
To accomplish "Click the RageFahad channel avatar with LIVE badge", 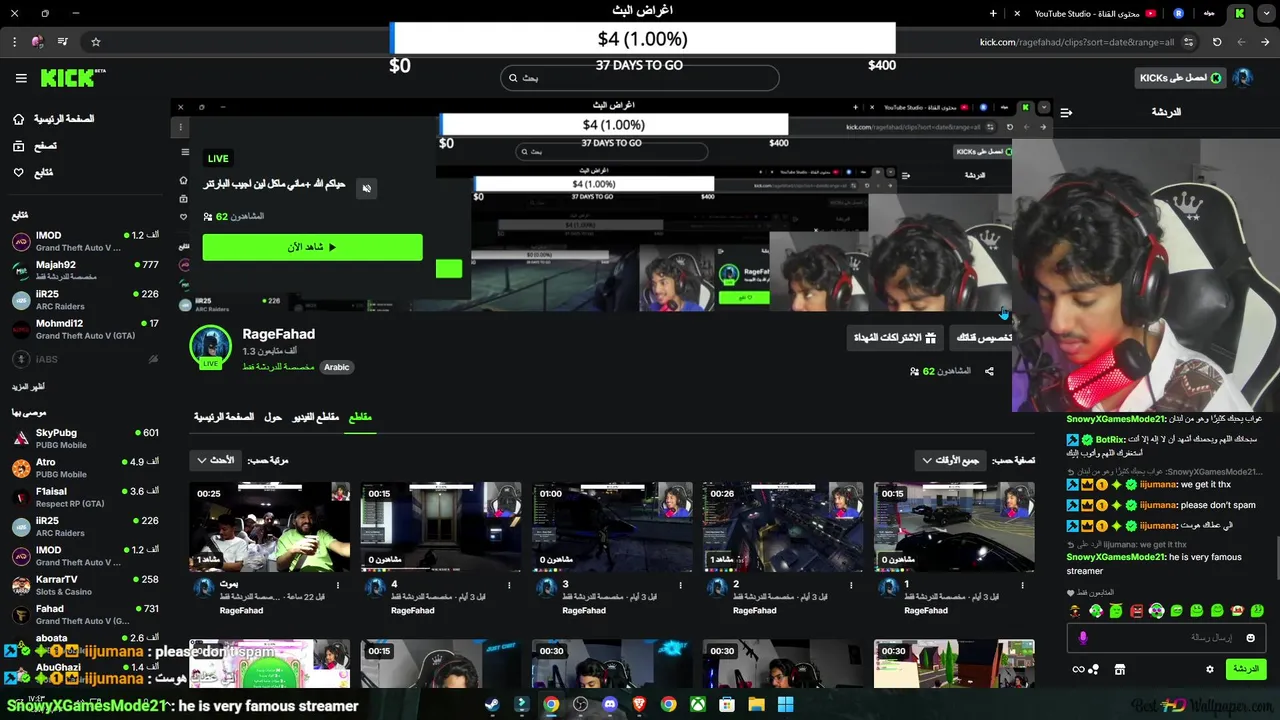I will (x=210, y=347).
